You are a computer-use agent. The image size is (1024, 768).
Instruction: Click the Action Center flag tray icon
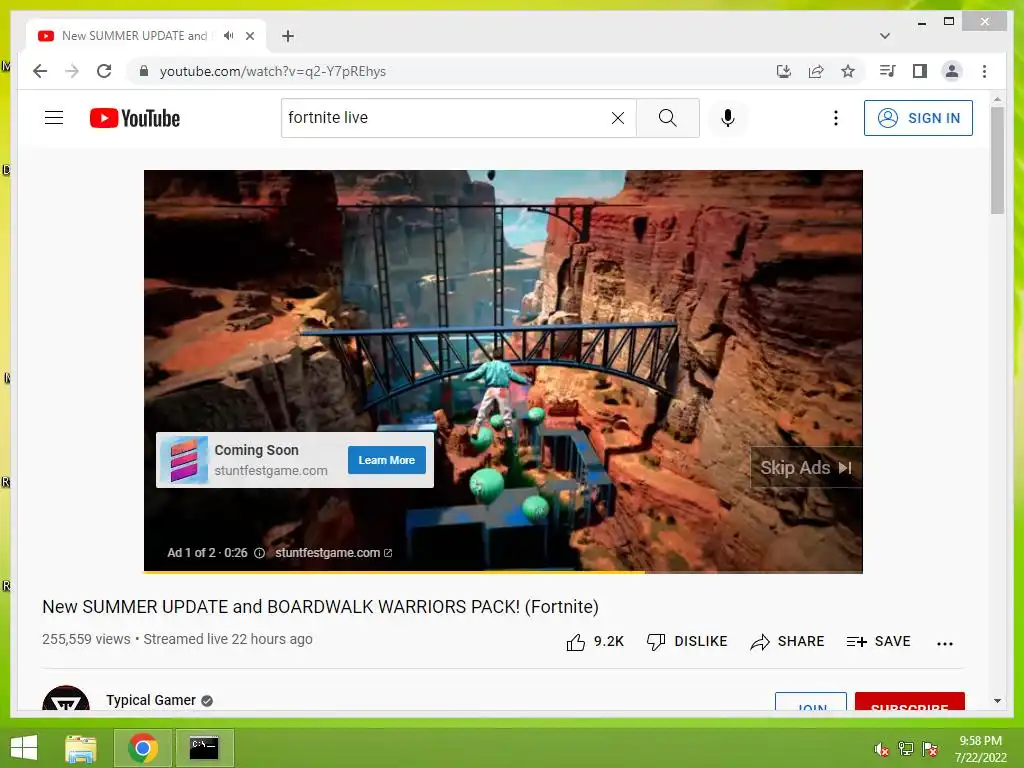coord(930,749)
